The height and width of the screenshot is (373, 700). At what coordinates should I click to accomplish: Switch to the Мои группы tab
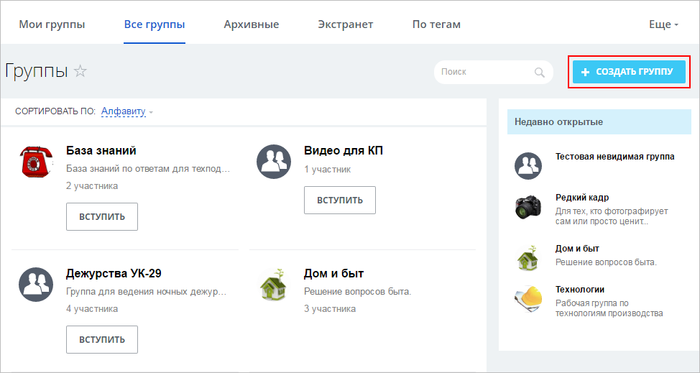(x=52, y=24)
